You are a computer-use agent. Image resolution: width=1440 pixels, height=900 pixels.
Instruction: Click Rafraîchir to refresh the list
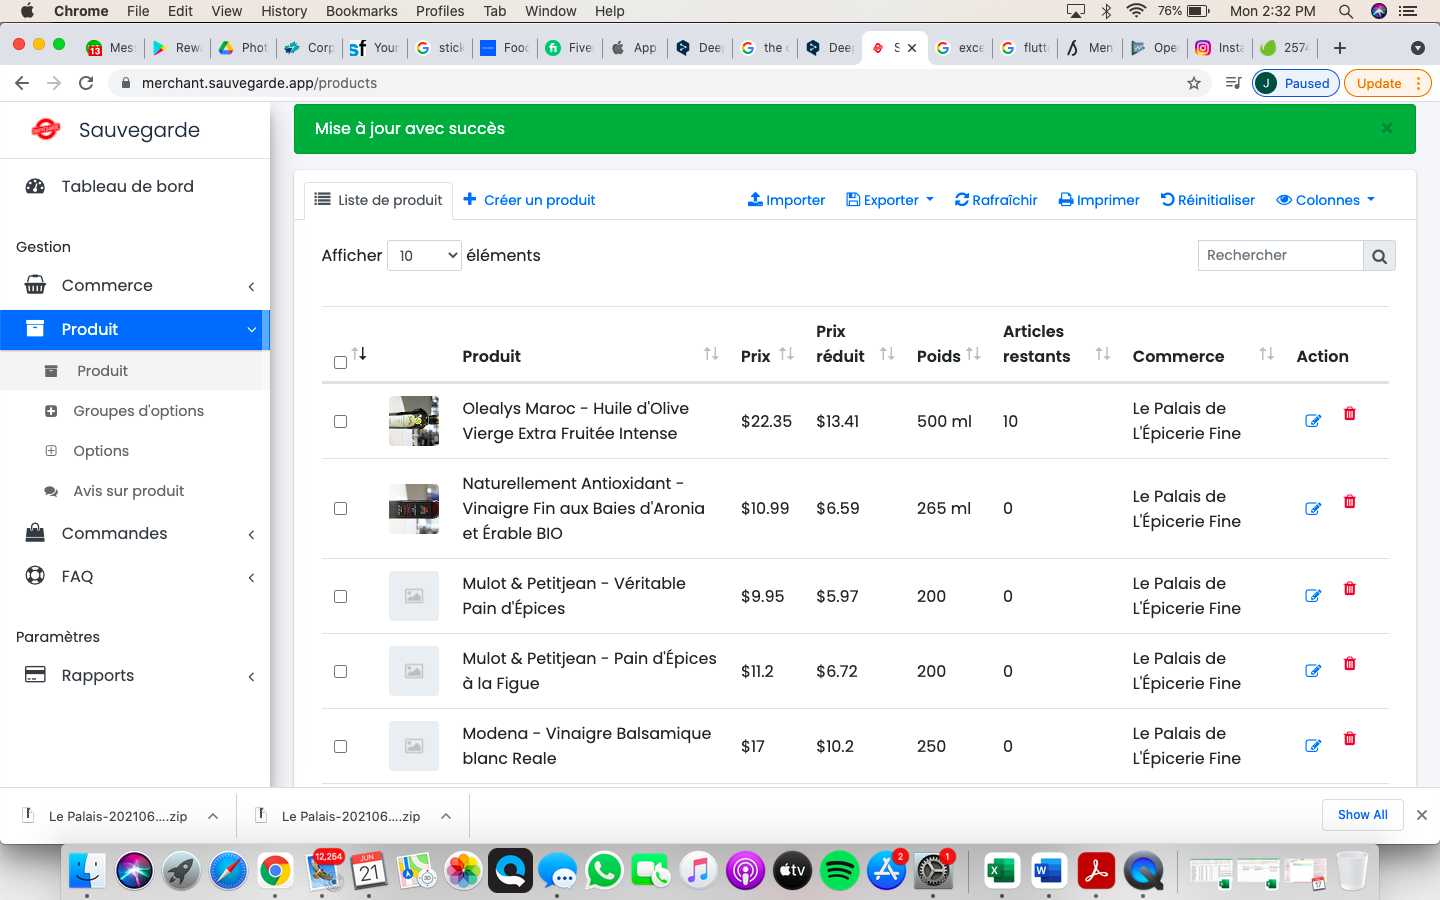[996, 200]
